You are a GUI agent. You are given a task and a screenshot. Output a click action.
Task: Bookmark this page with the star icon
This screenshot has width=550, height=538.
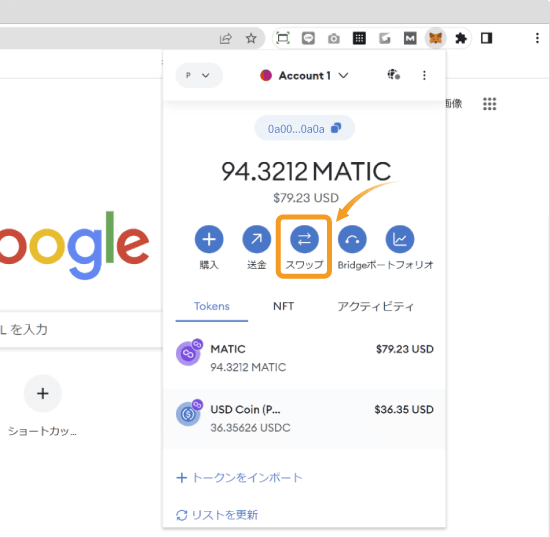point(251,38)
